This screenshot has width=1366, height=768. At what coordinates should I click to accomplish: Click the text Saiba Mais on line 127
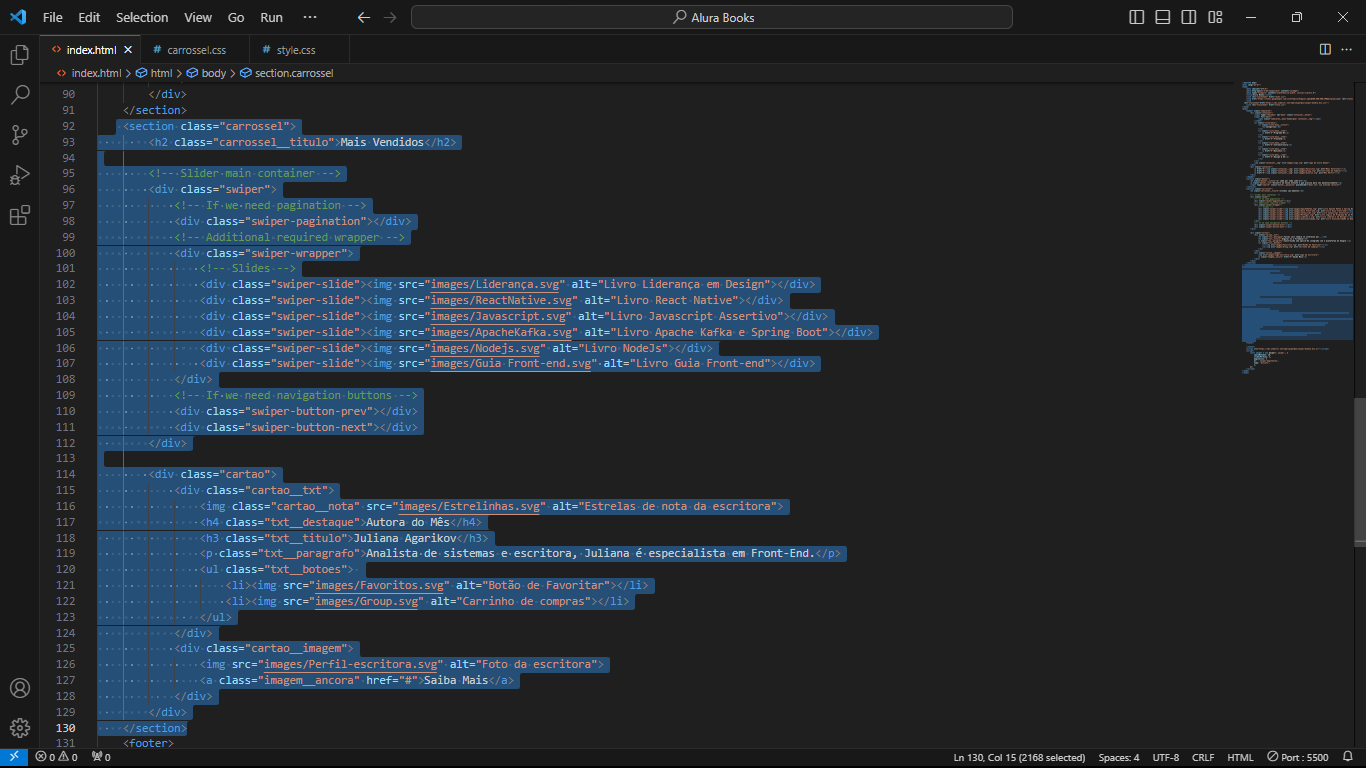click(455, 680)
